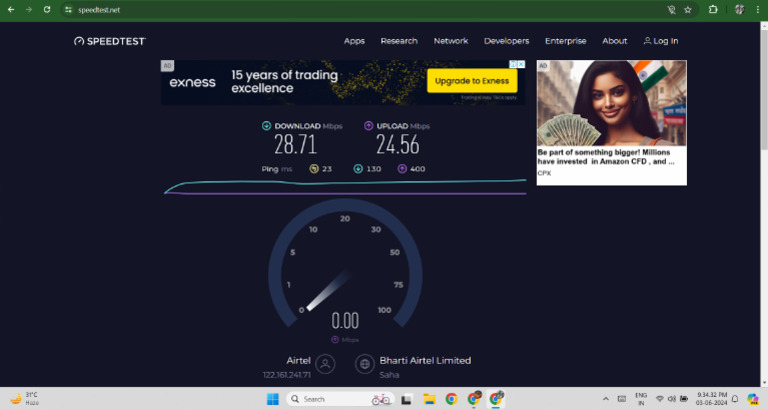
Task: View site information icon in address bar
Action: tap(69, 10)
